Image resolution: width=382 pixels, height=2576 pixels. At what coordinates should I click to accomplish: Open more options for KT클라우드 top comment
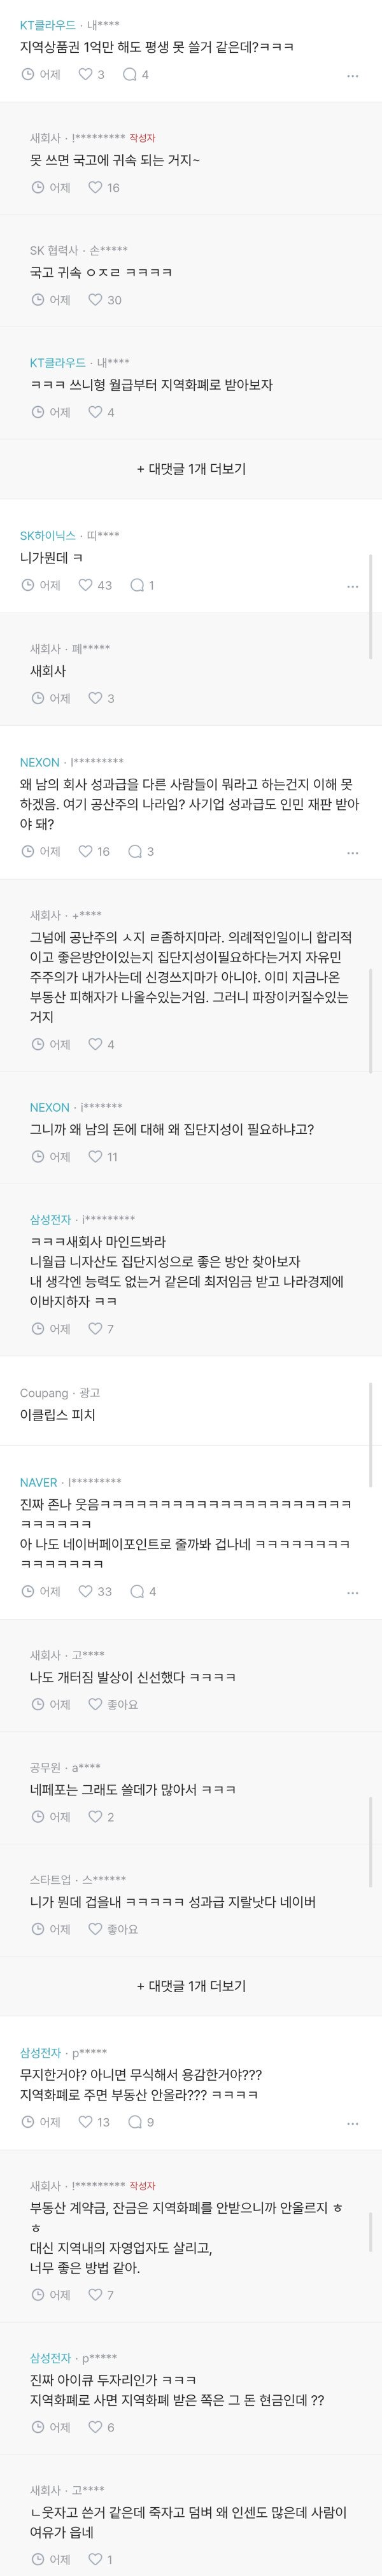point(352,76)
